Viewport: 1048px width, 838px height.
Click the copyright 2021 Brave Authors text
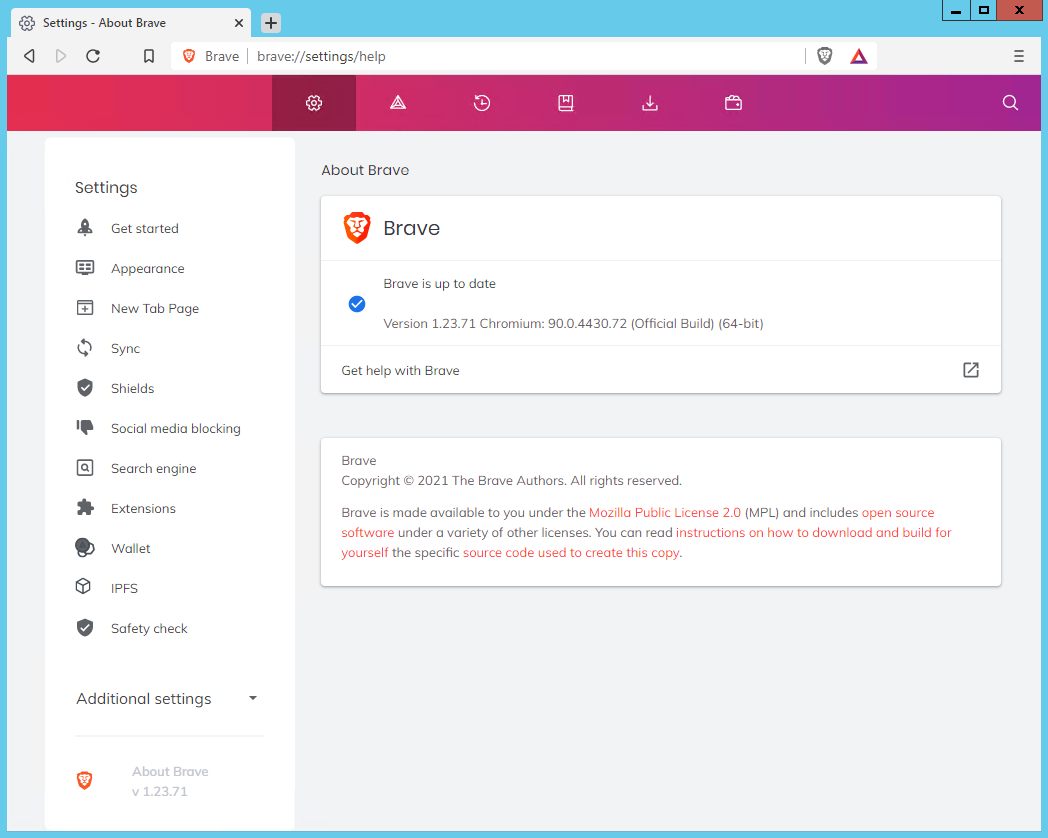coord(511,480)
